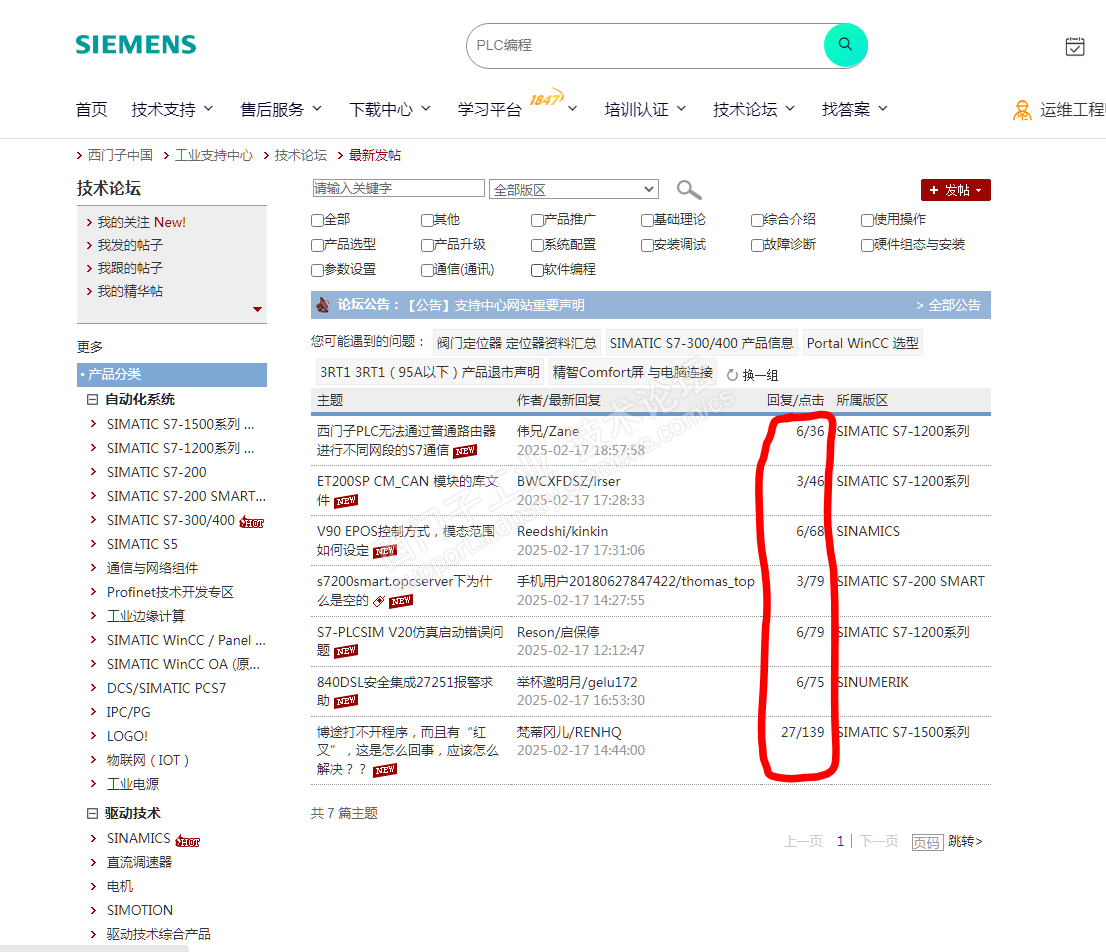Open SIMATIC S7-200 SMART tree item
1106x952 pixels.
click(186, 496)
